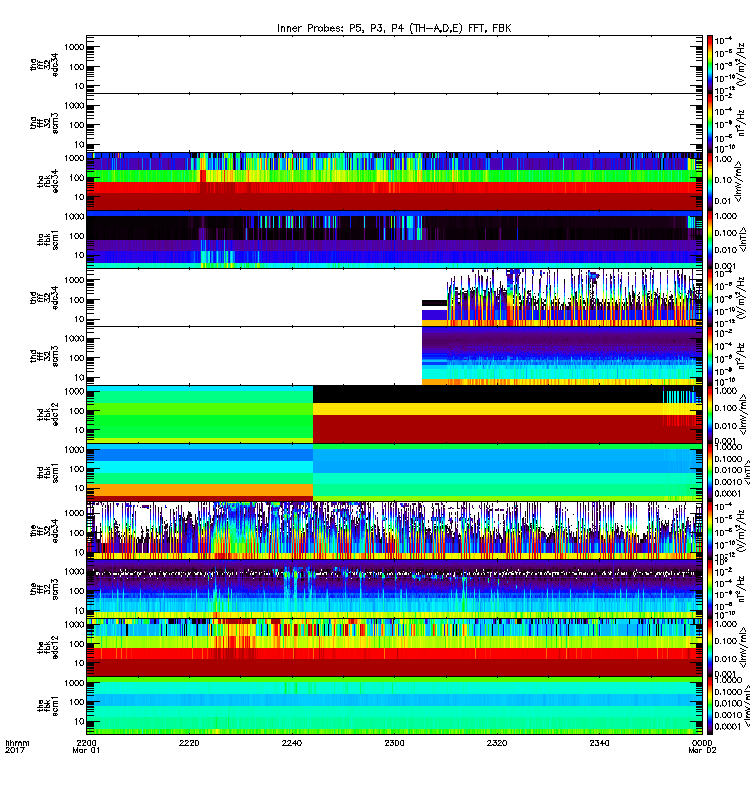
Task: Select the the fff edc34 spectrogram panel
Action: click(x=394, y=531)
